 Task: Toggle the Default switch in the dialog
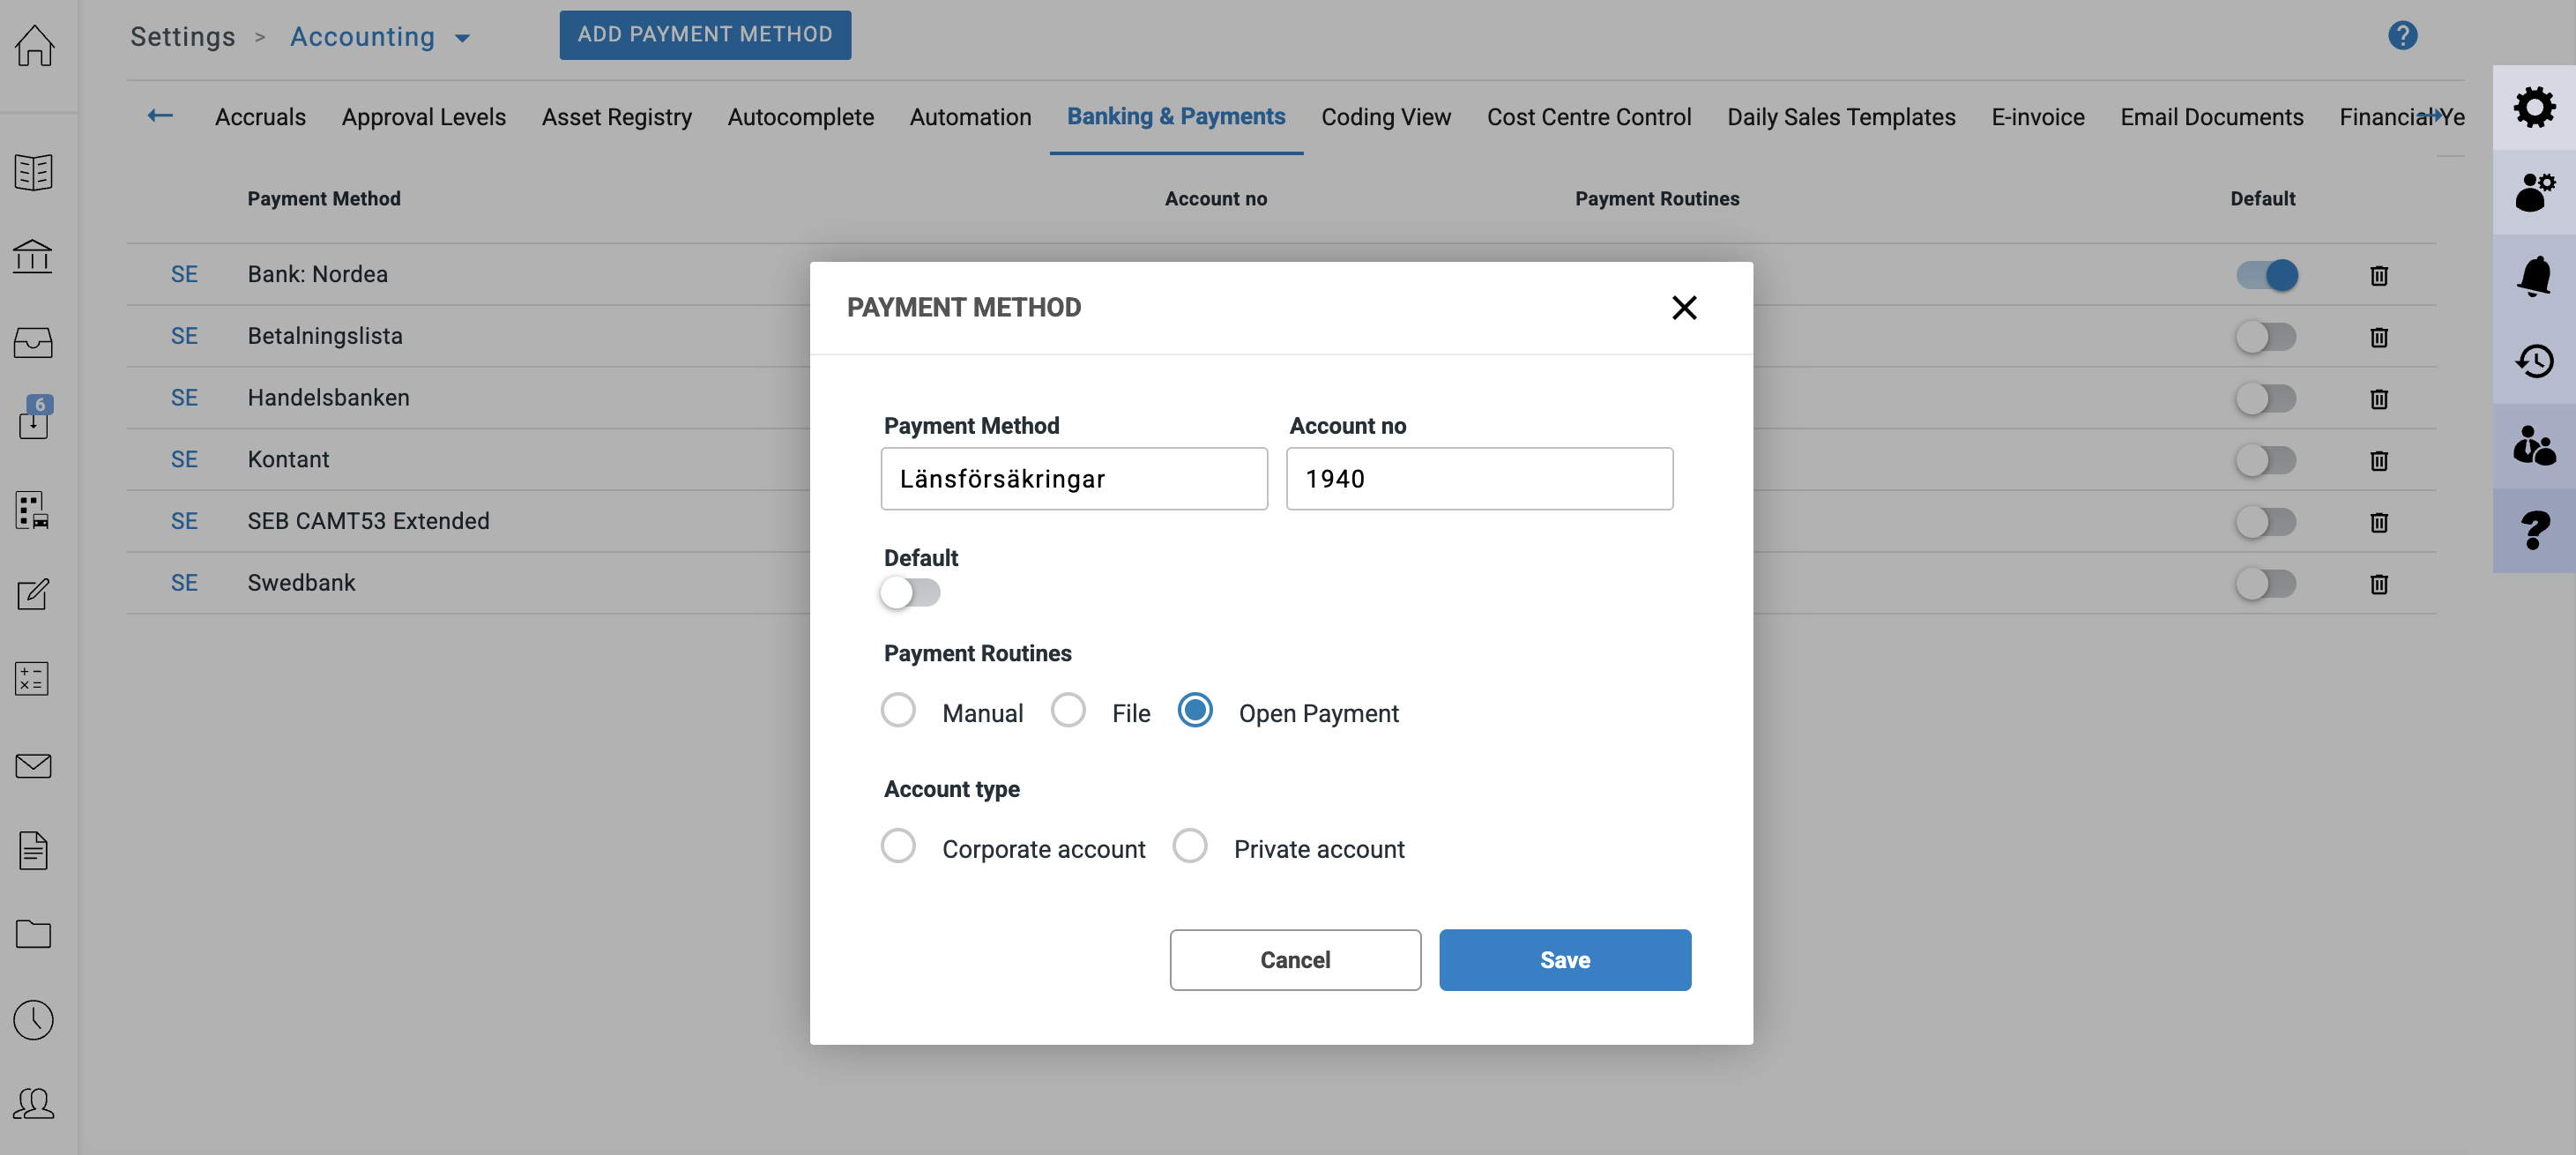point(910,593)
